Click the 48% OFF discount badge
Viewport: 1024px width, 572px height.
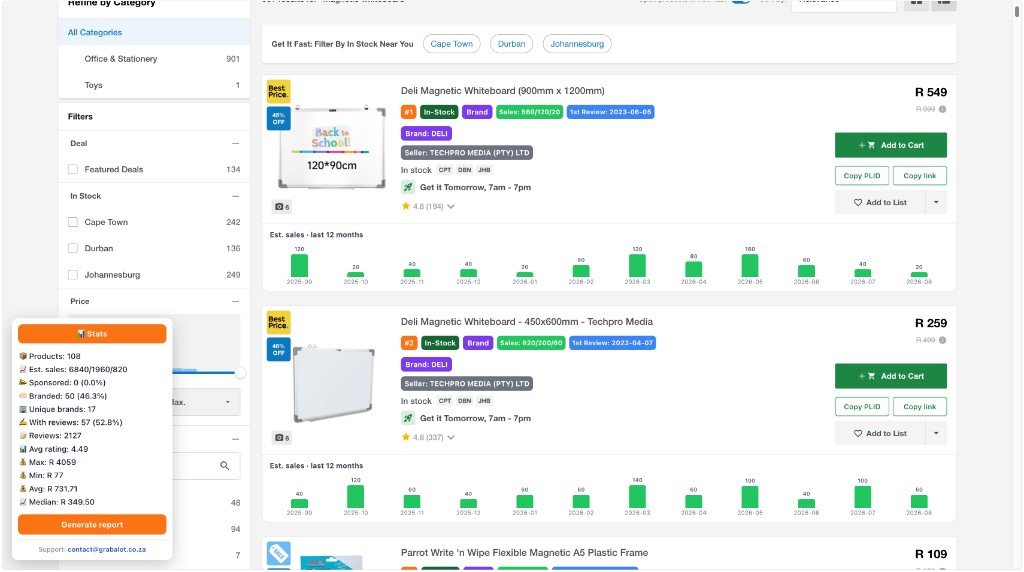[x=278, y=349]
